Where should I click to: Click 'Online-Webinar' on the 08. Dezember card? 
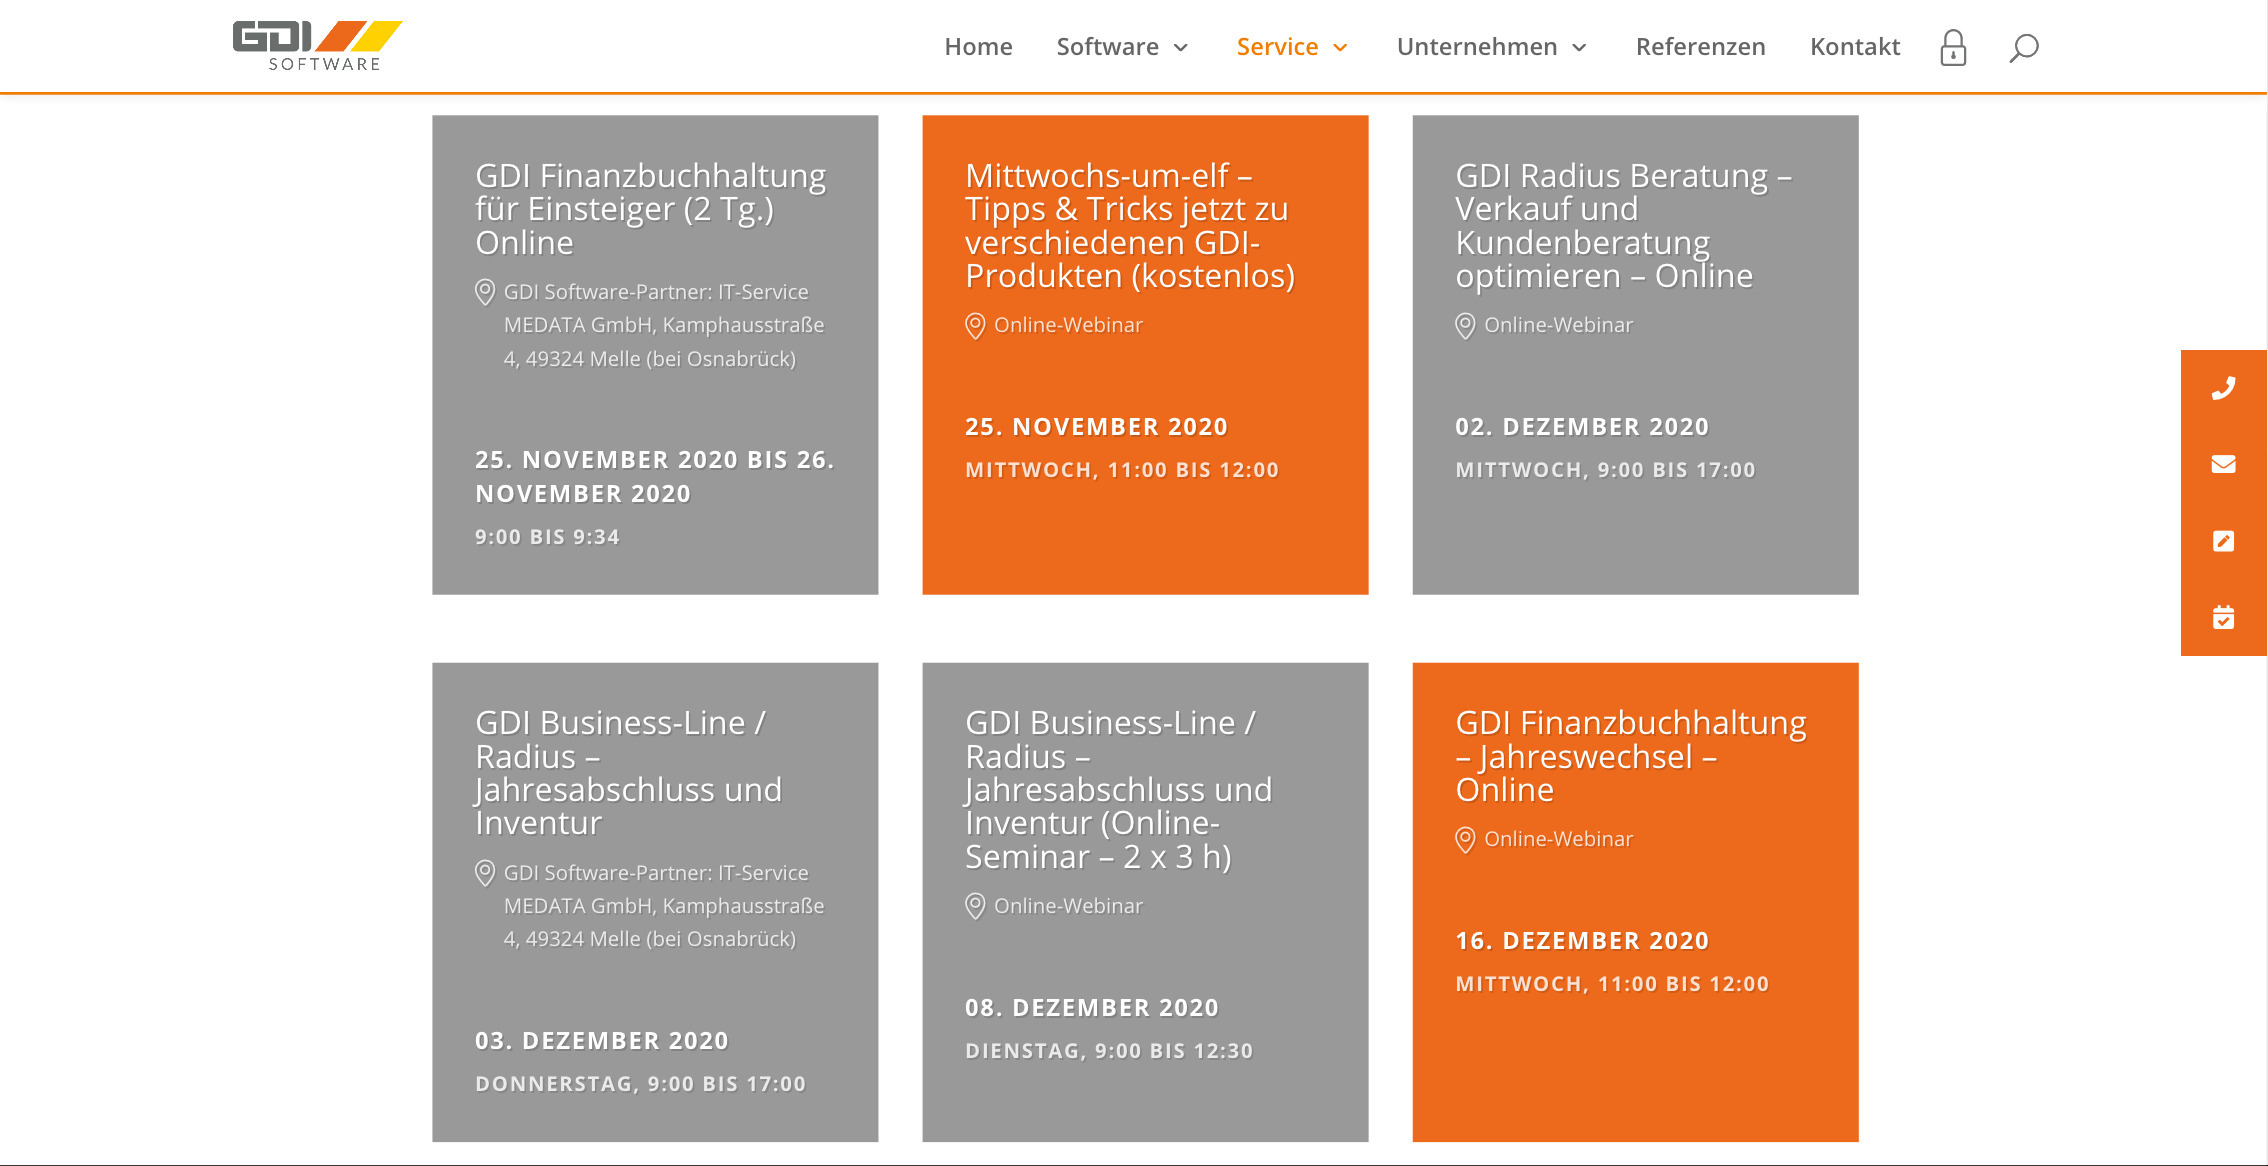pyautogui.click(x=1068, y=906)
